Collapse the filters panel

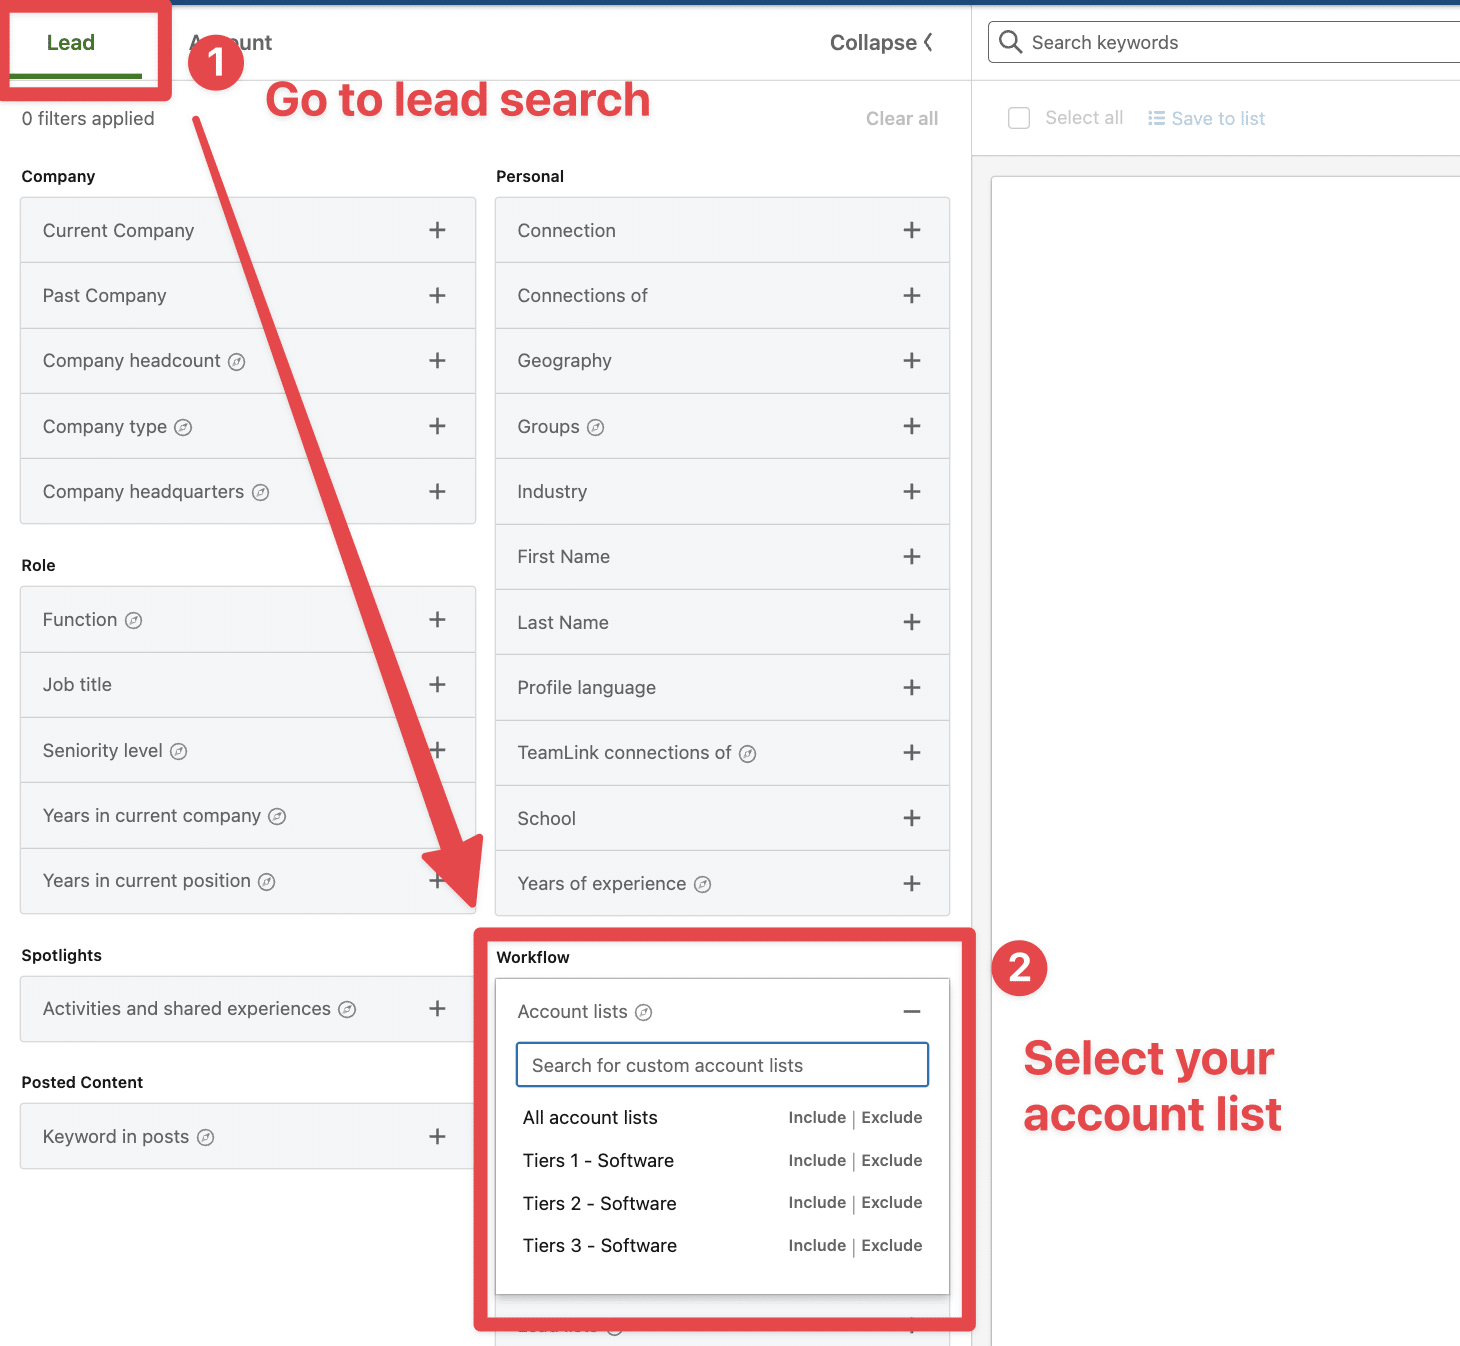(x=881, y=43)
